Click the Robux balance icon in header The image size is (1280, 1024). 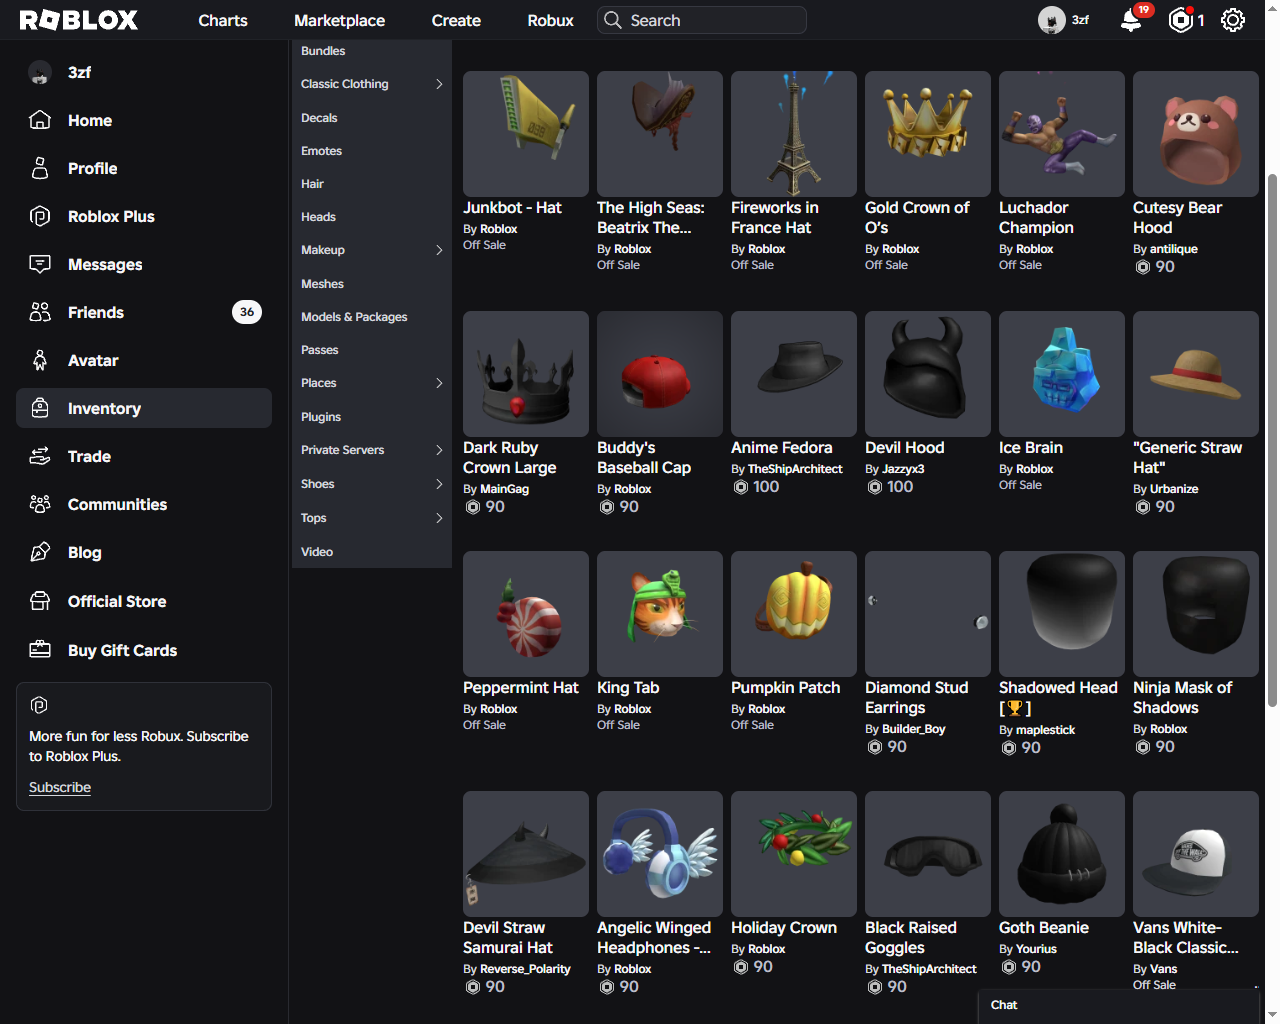coord(1181,20)
